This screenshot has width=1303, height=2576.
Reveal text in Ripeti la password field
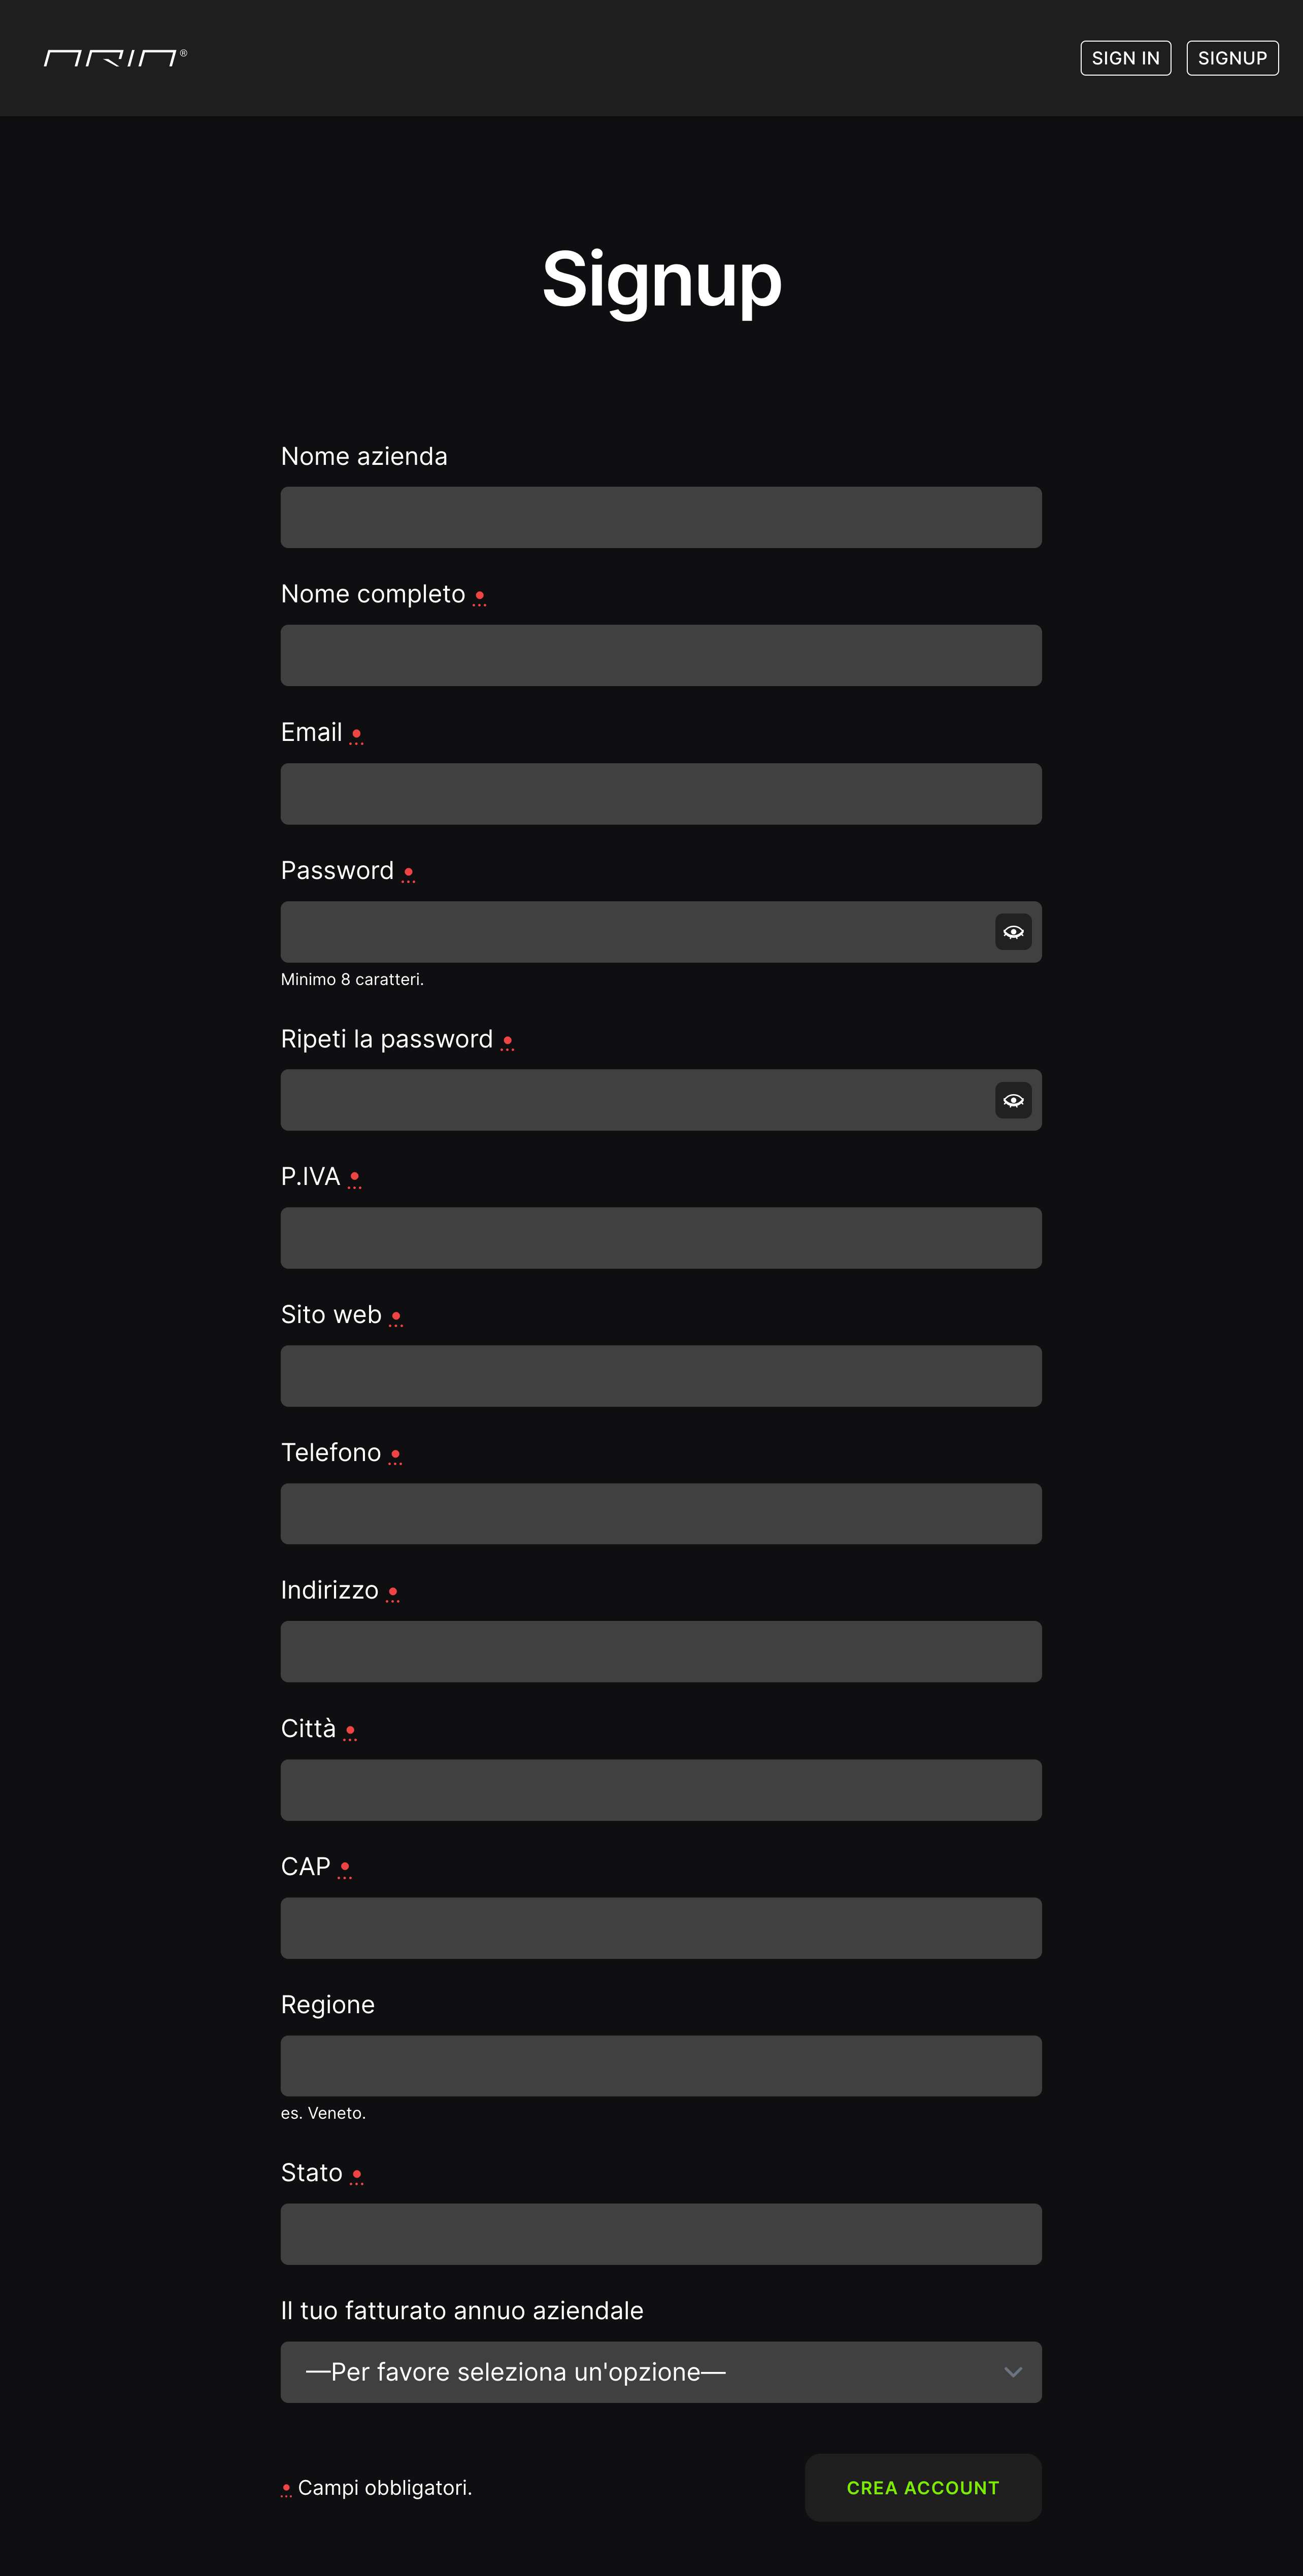pos(1013,1100)
